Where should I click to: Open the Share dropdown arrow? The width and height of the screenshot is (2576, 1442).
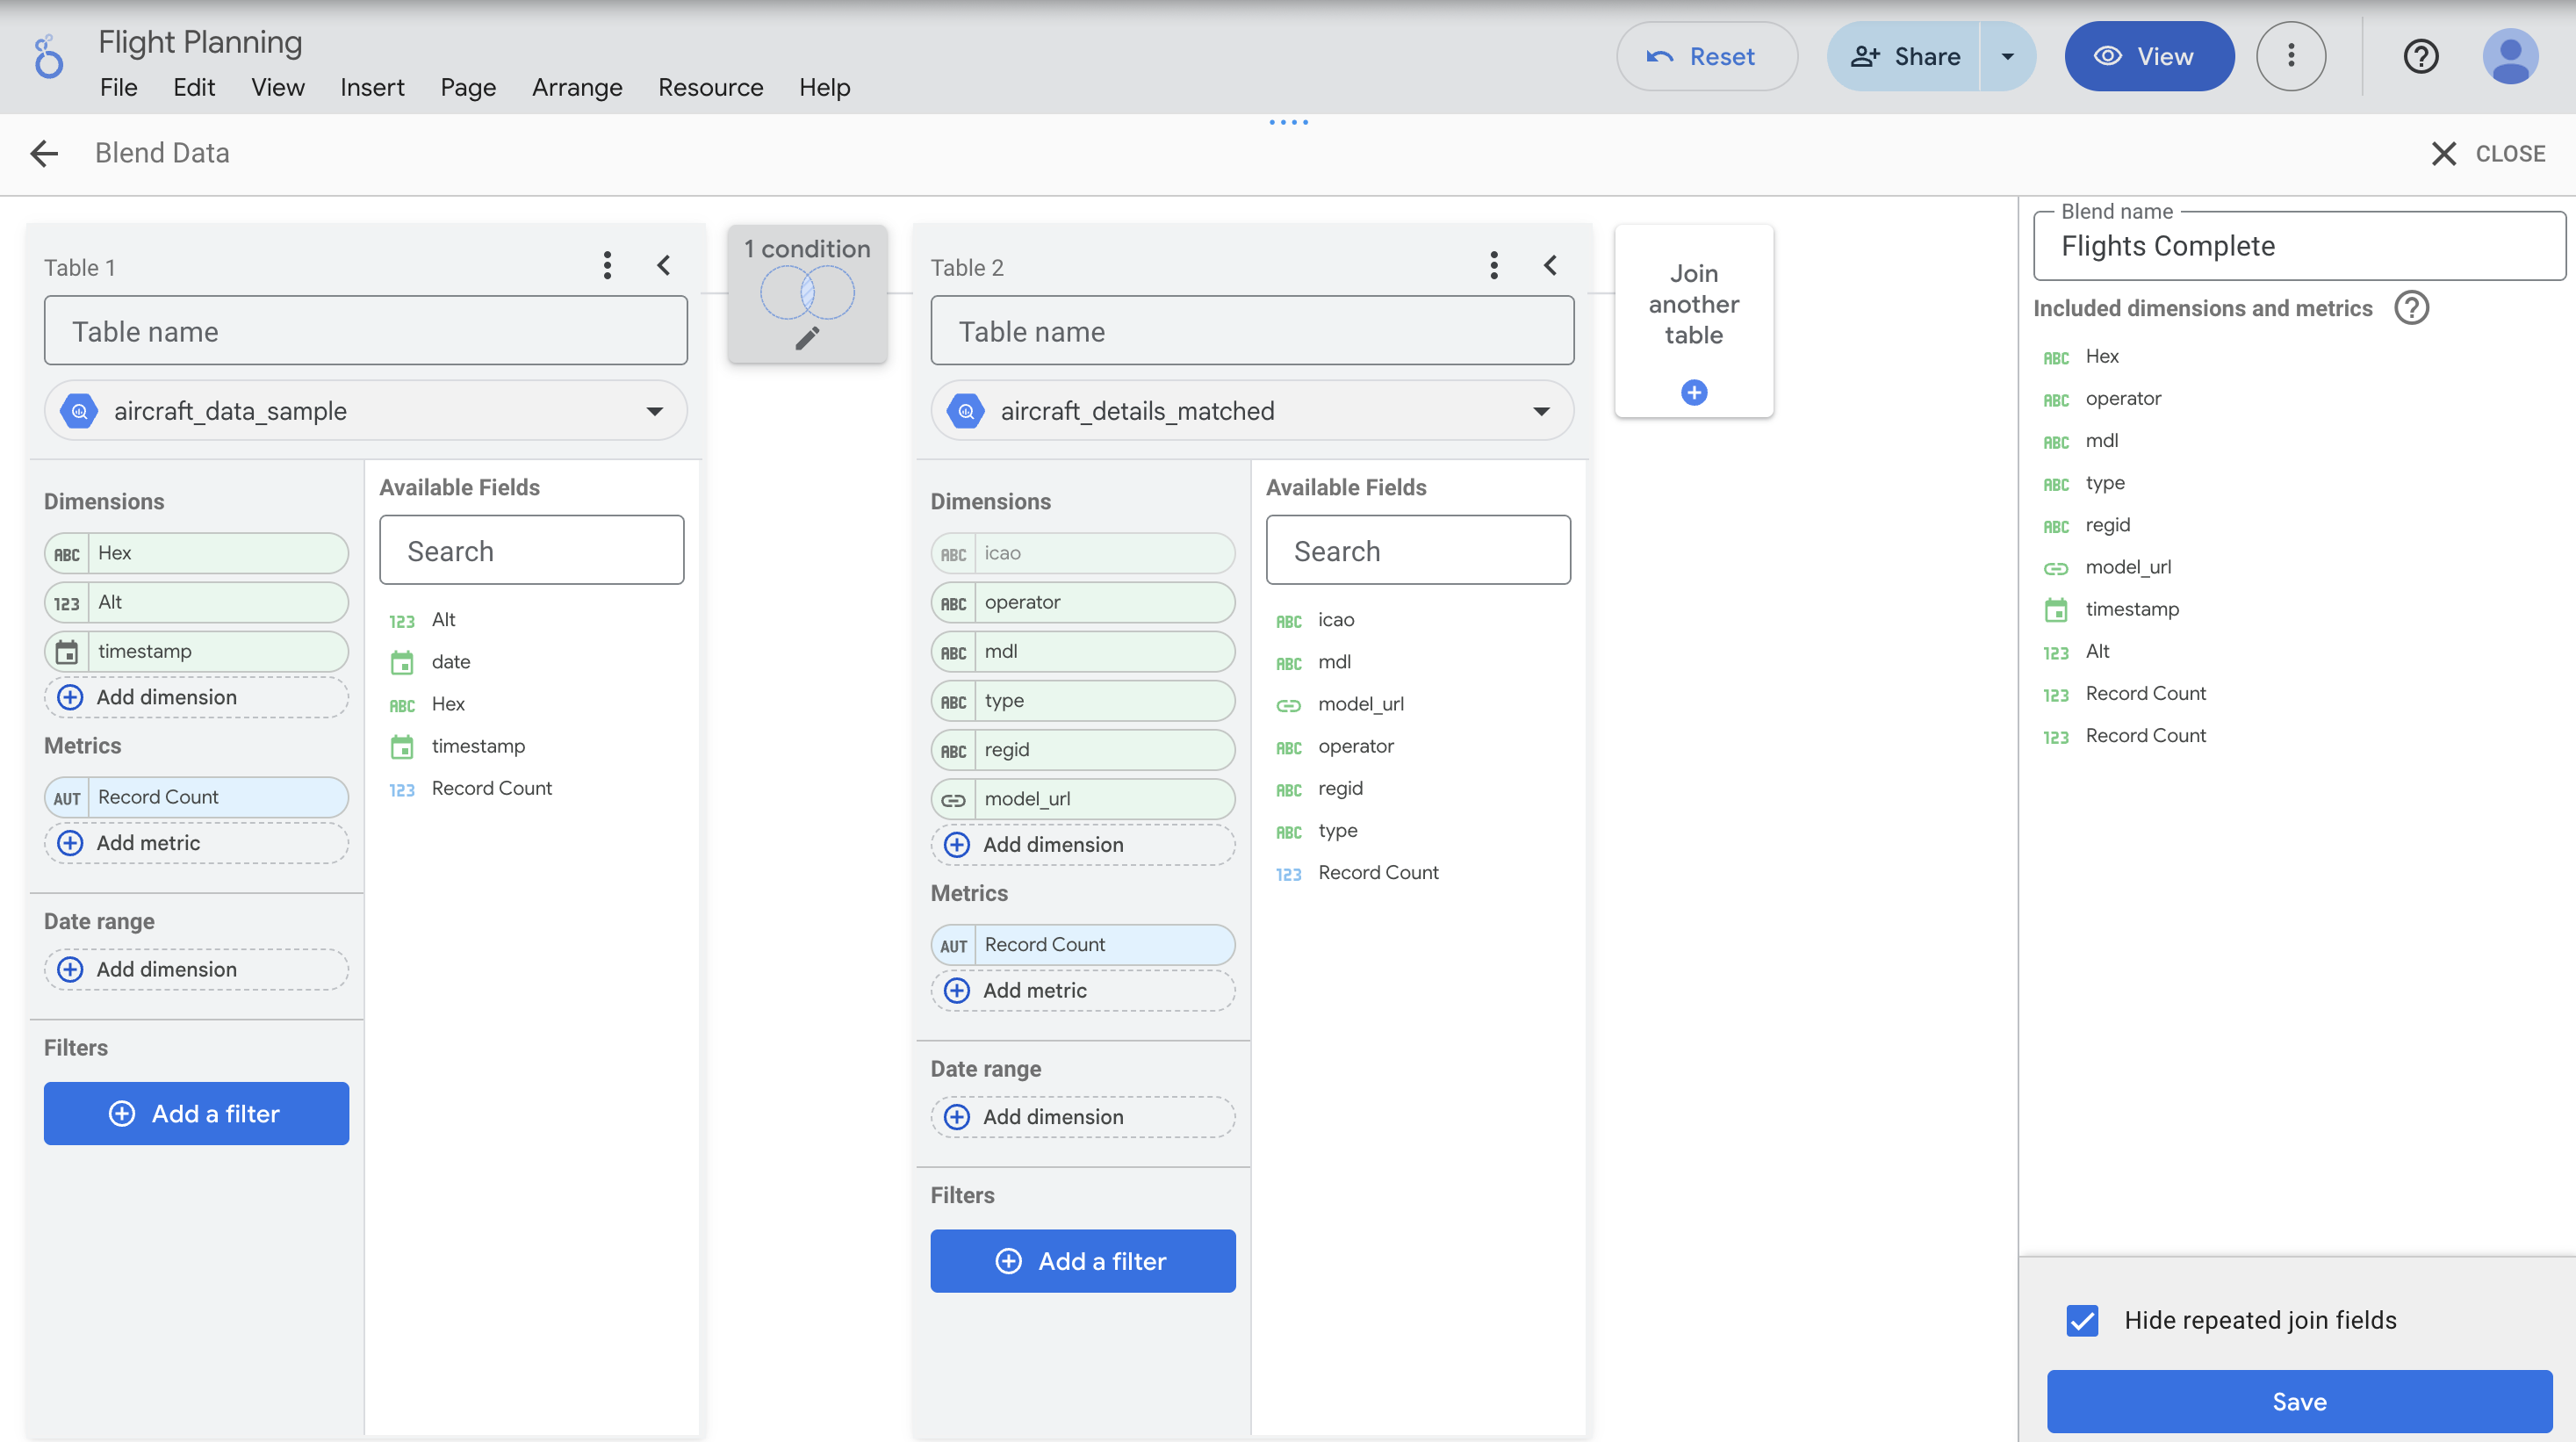coord(2007,56)
